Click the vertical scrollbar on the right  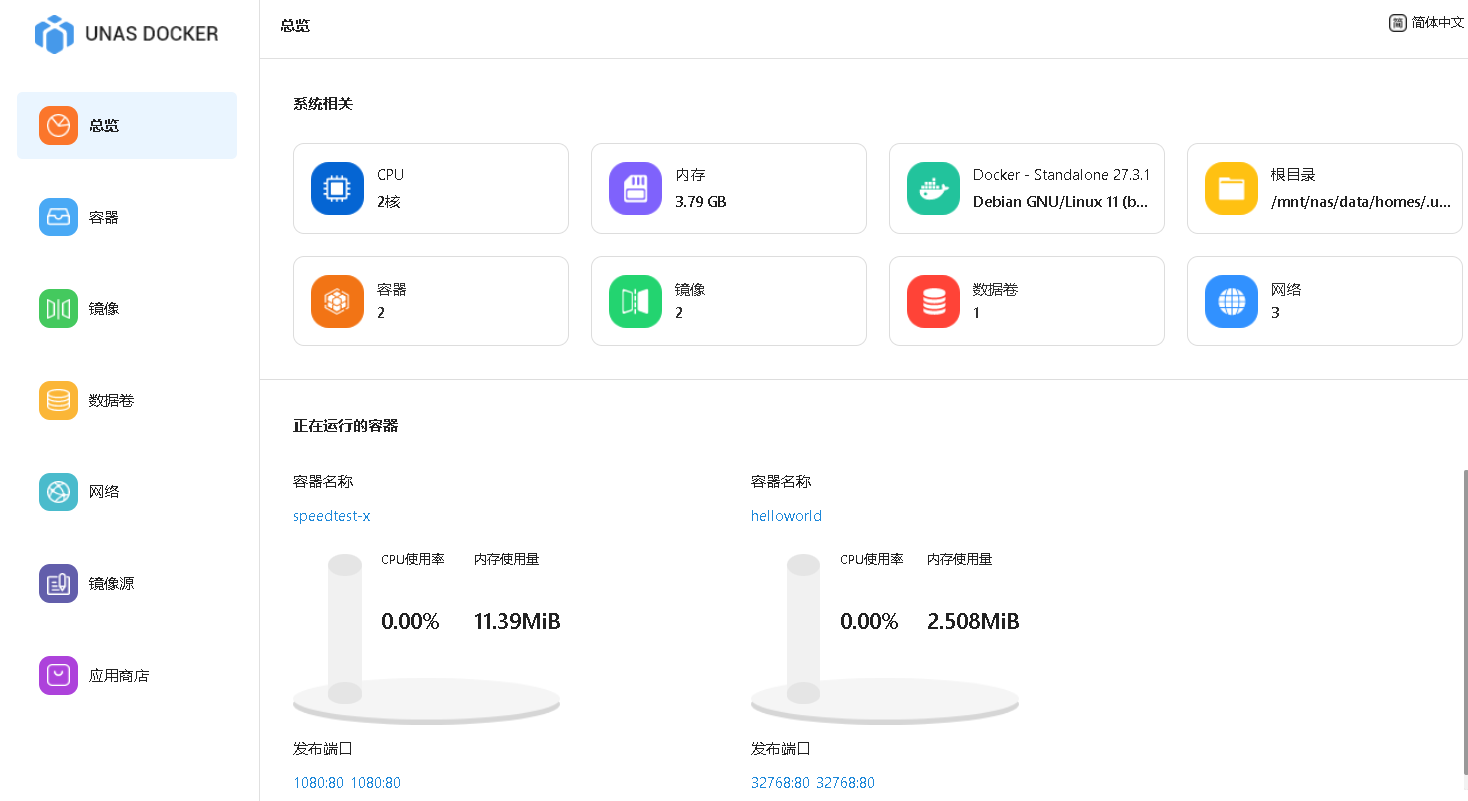tap(1464, 620)
